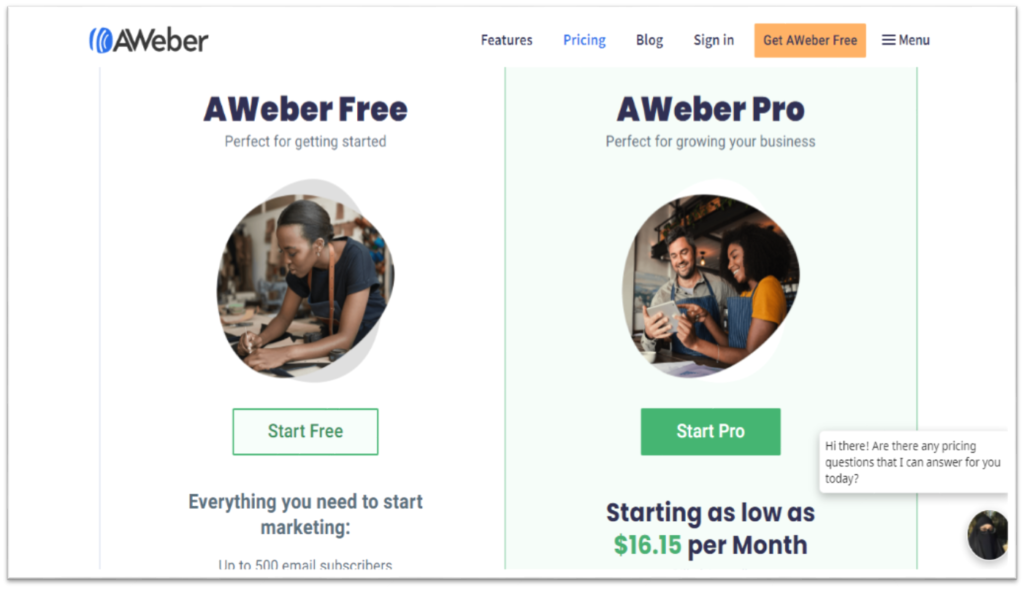Open the Blog link
The height and width of the screenshot is (589, 1024).
(649, 40)
